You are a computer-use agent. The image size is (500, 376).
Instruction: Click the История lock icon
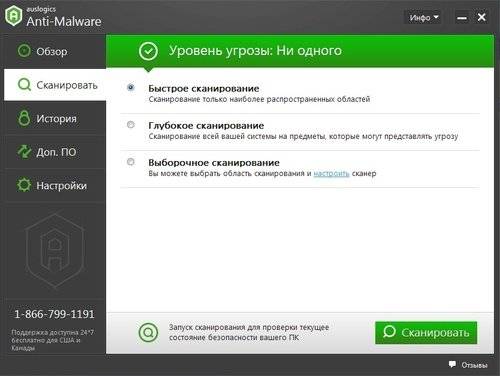point(24,118)
